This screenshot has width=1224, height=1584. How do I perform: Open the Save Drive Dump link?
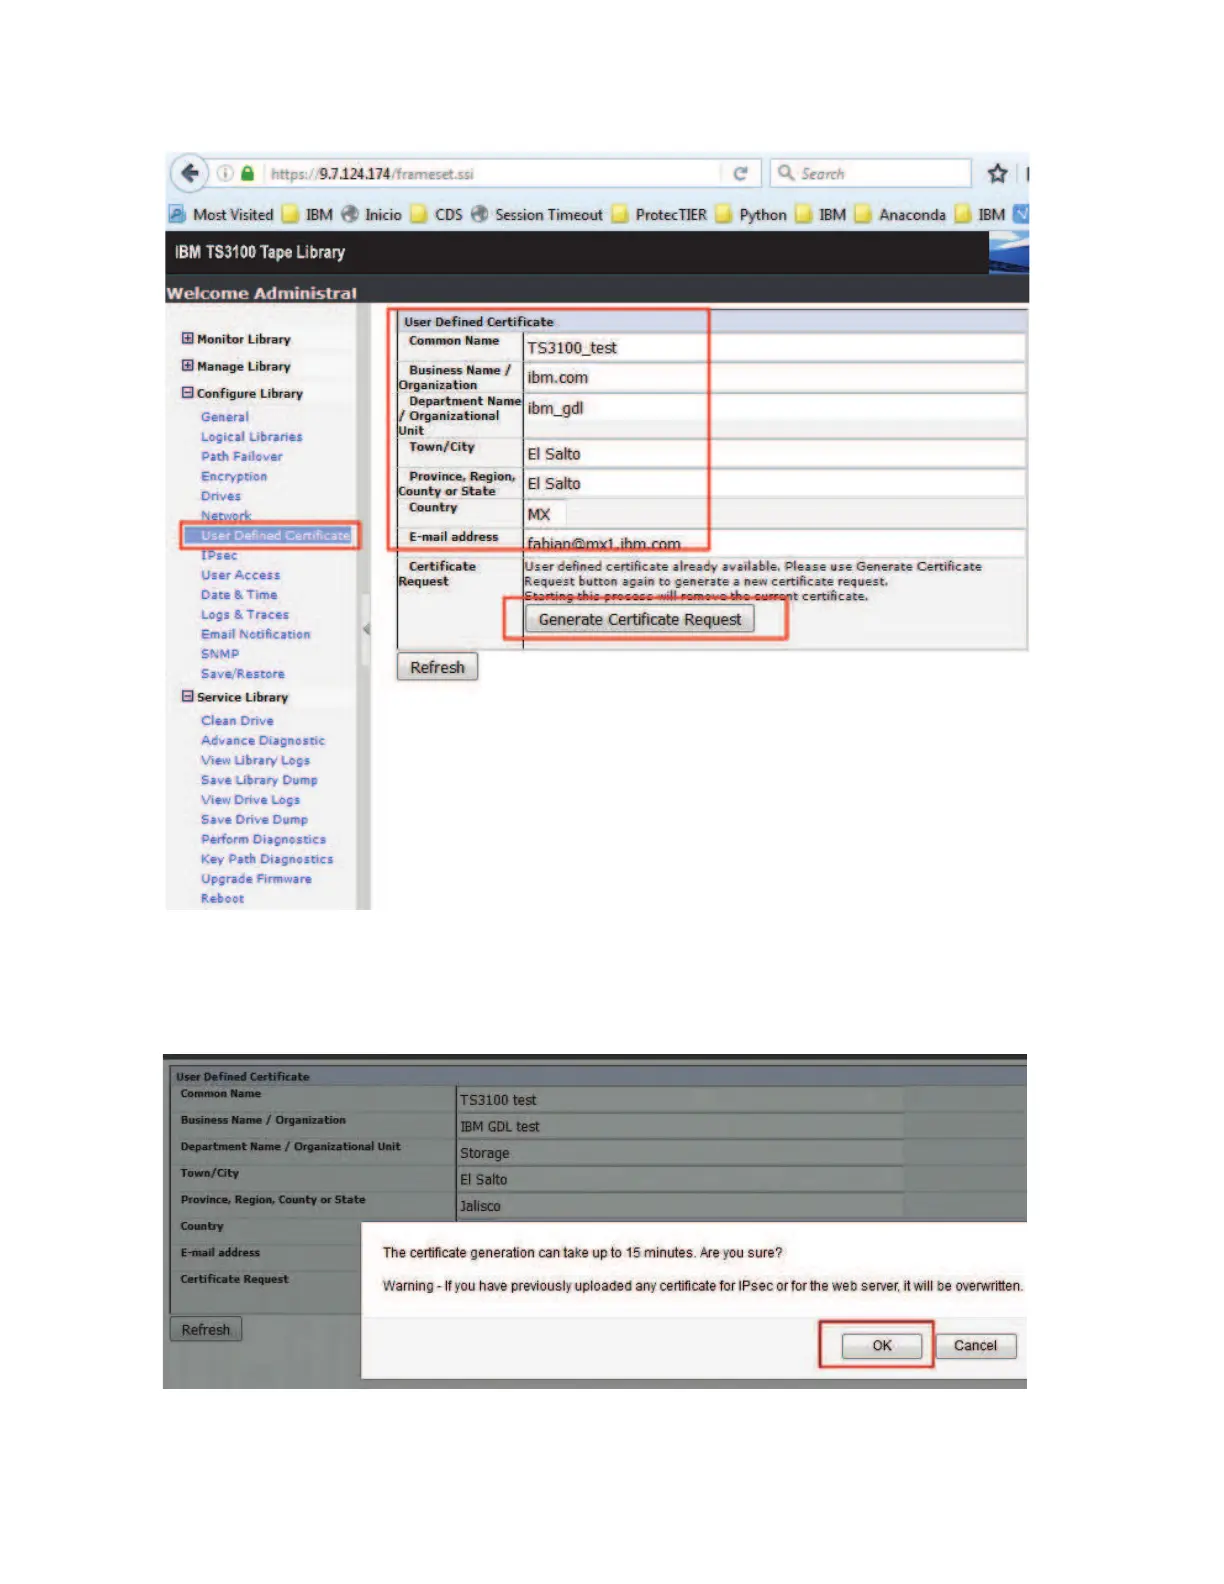tap(254, 820)
